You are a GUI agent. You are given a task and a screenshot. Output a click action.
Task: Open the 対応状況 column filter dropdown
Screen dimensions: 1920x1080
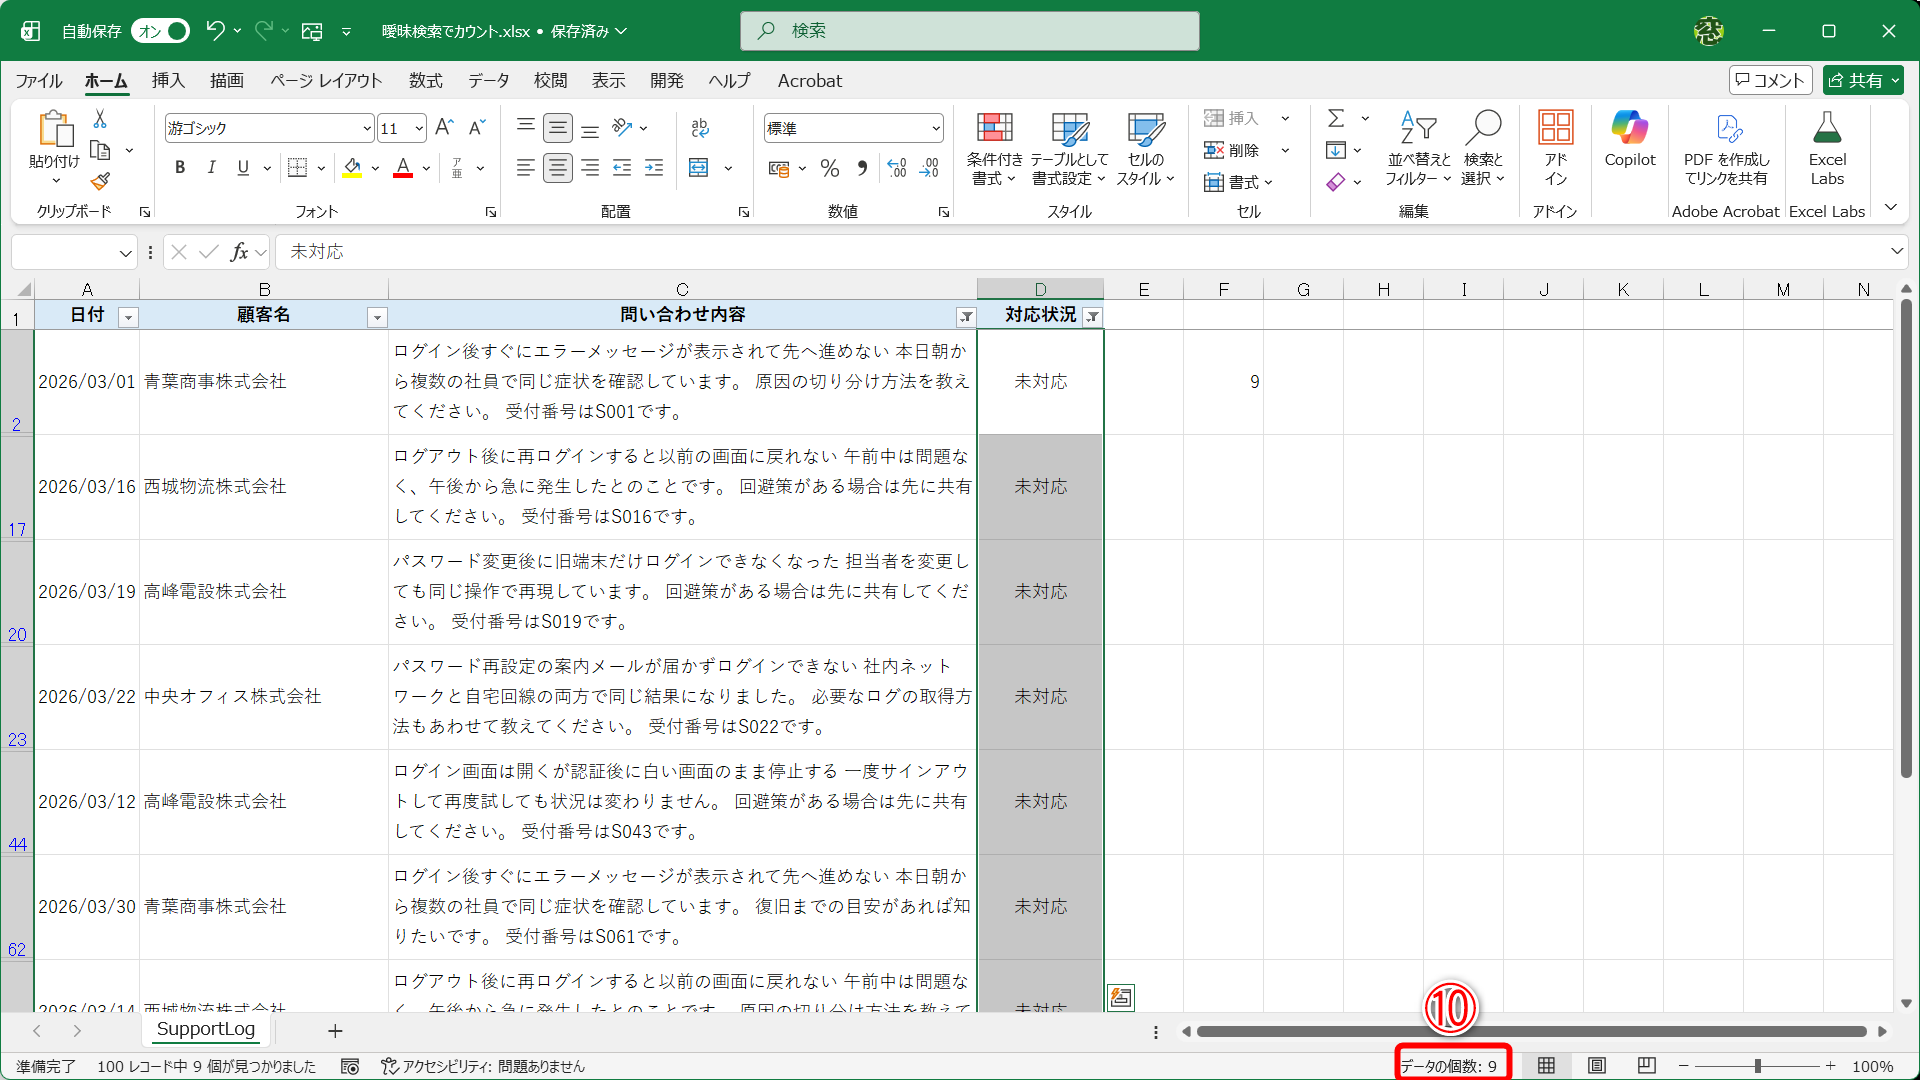click(x=1094, y=316)
